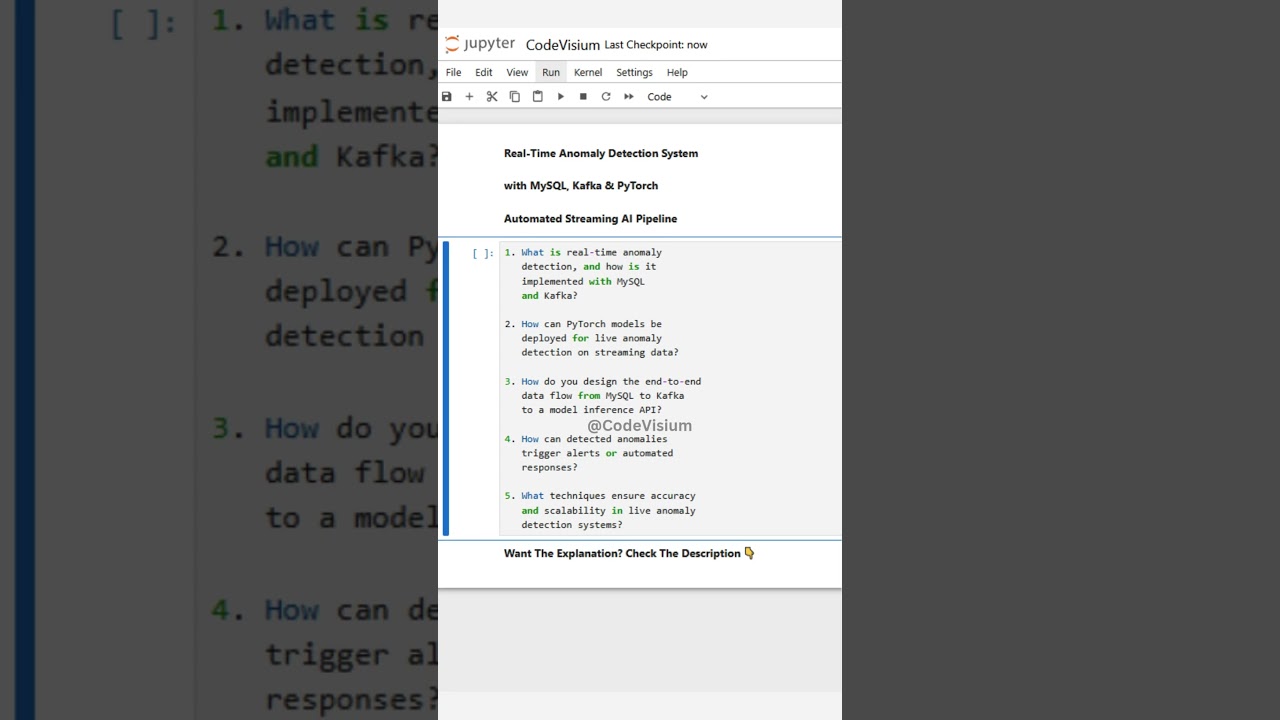The width and height of the screenshot is (1280, 720).
Task: Open the Settings menu
Action: (634, 72)
